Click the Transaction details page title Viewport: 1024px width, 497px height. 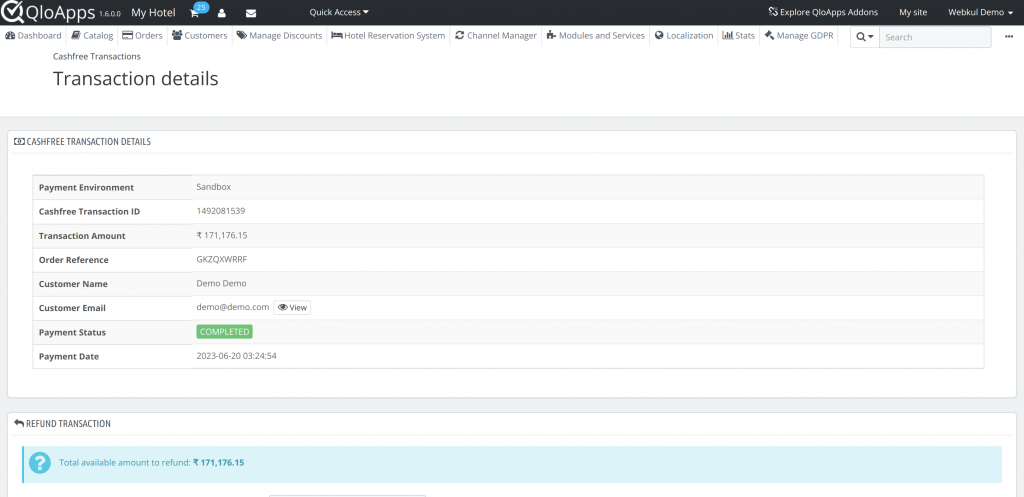[x=135, y=79]
